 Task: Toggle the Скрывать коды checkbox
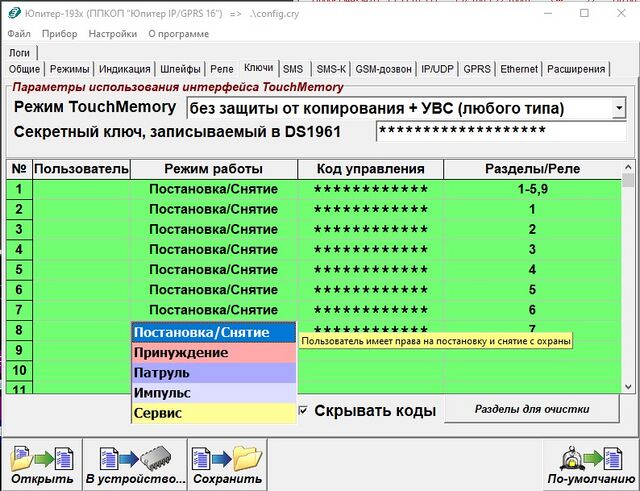304,411
